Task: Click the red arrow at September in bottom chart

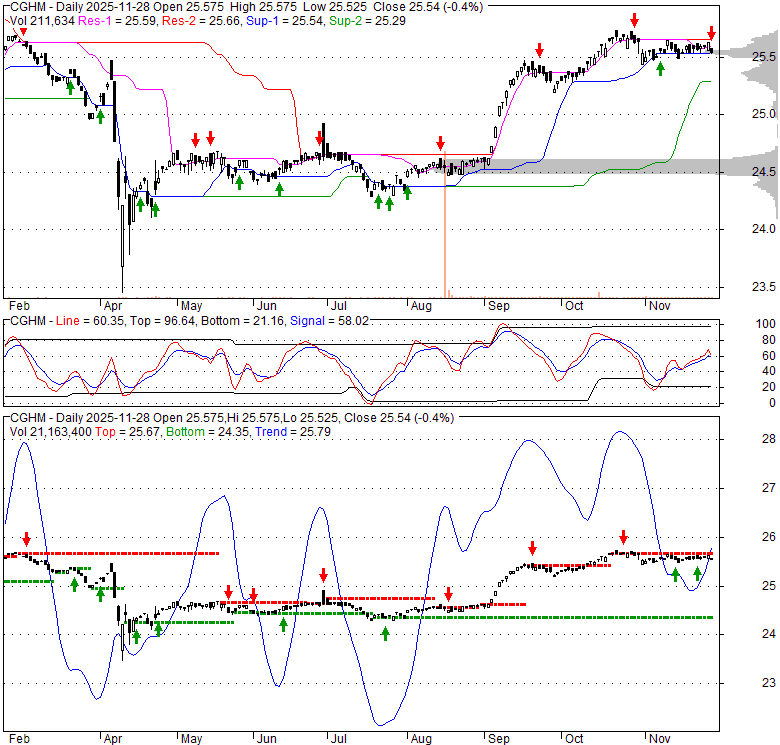Action: (533, 548)
